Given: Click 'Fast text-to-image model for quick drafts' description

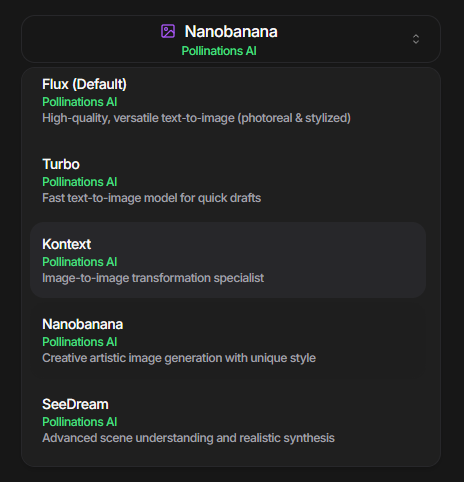Looking at the screenshot, I should [x=152, y=198].
